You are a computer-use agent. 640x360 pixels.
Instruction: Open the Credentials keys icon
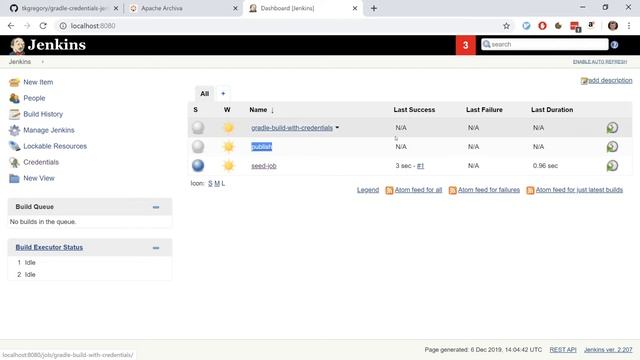[14, 162]
